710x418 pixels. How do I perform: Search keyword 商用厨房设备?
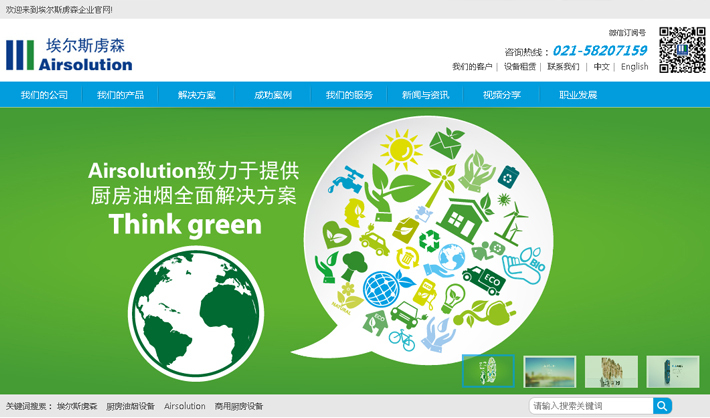(239, 406)
